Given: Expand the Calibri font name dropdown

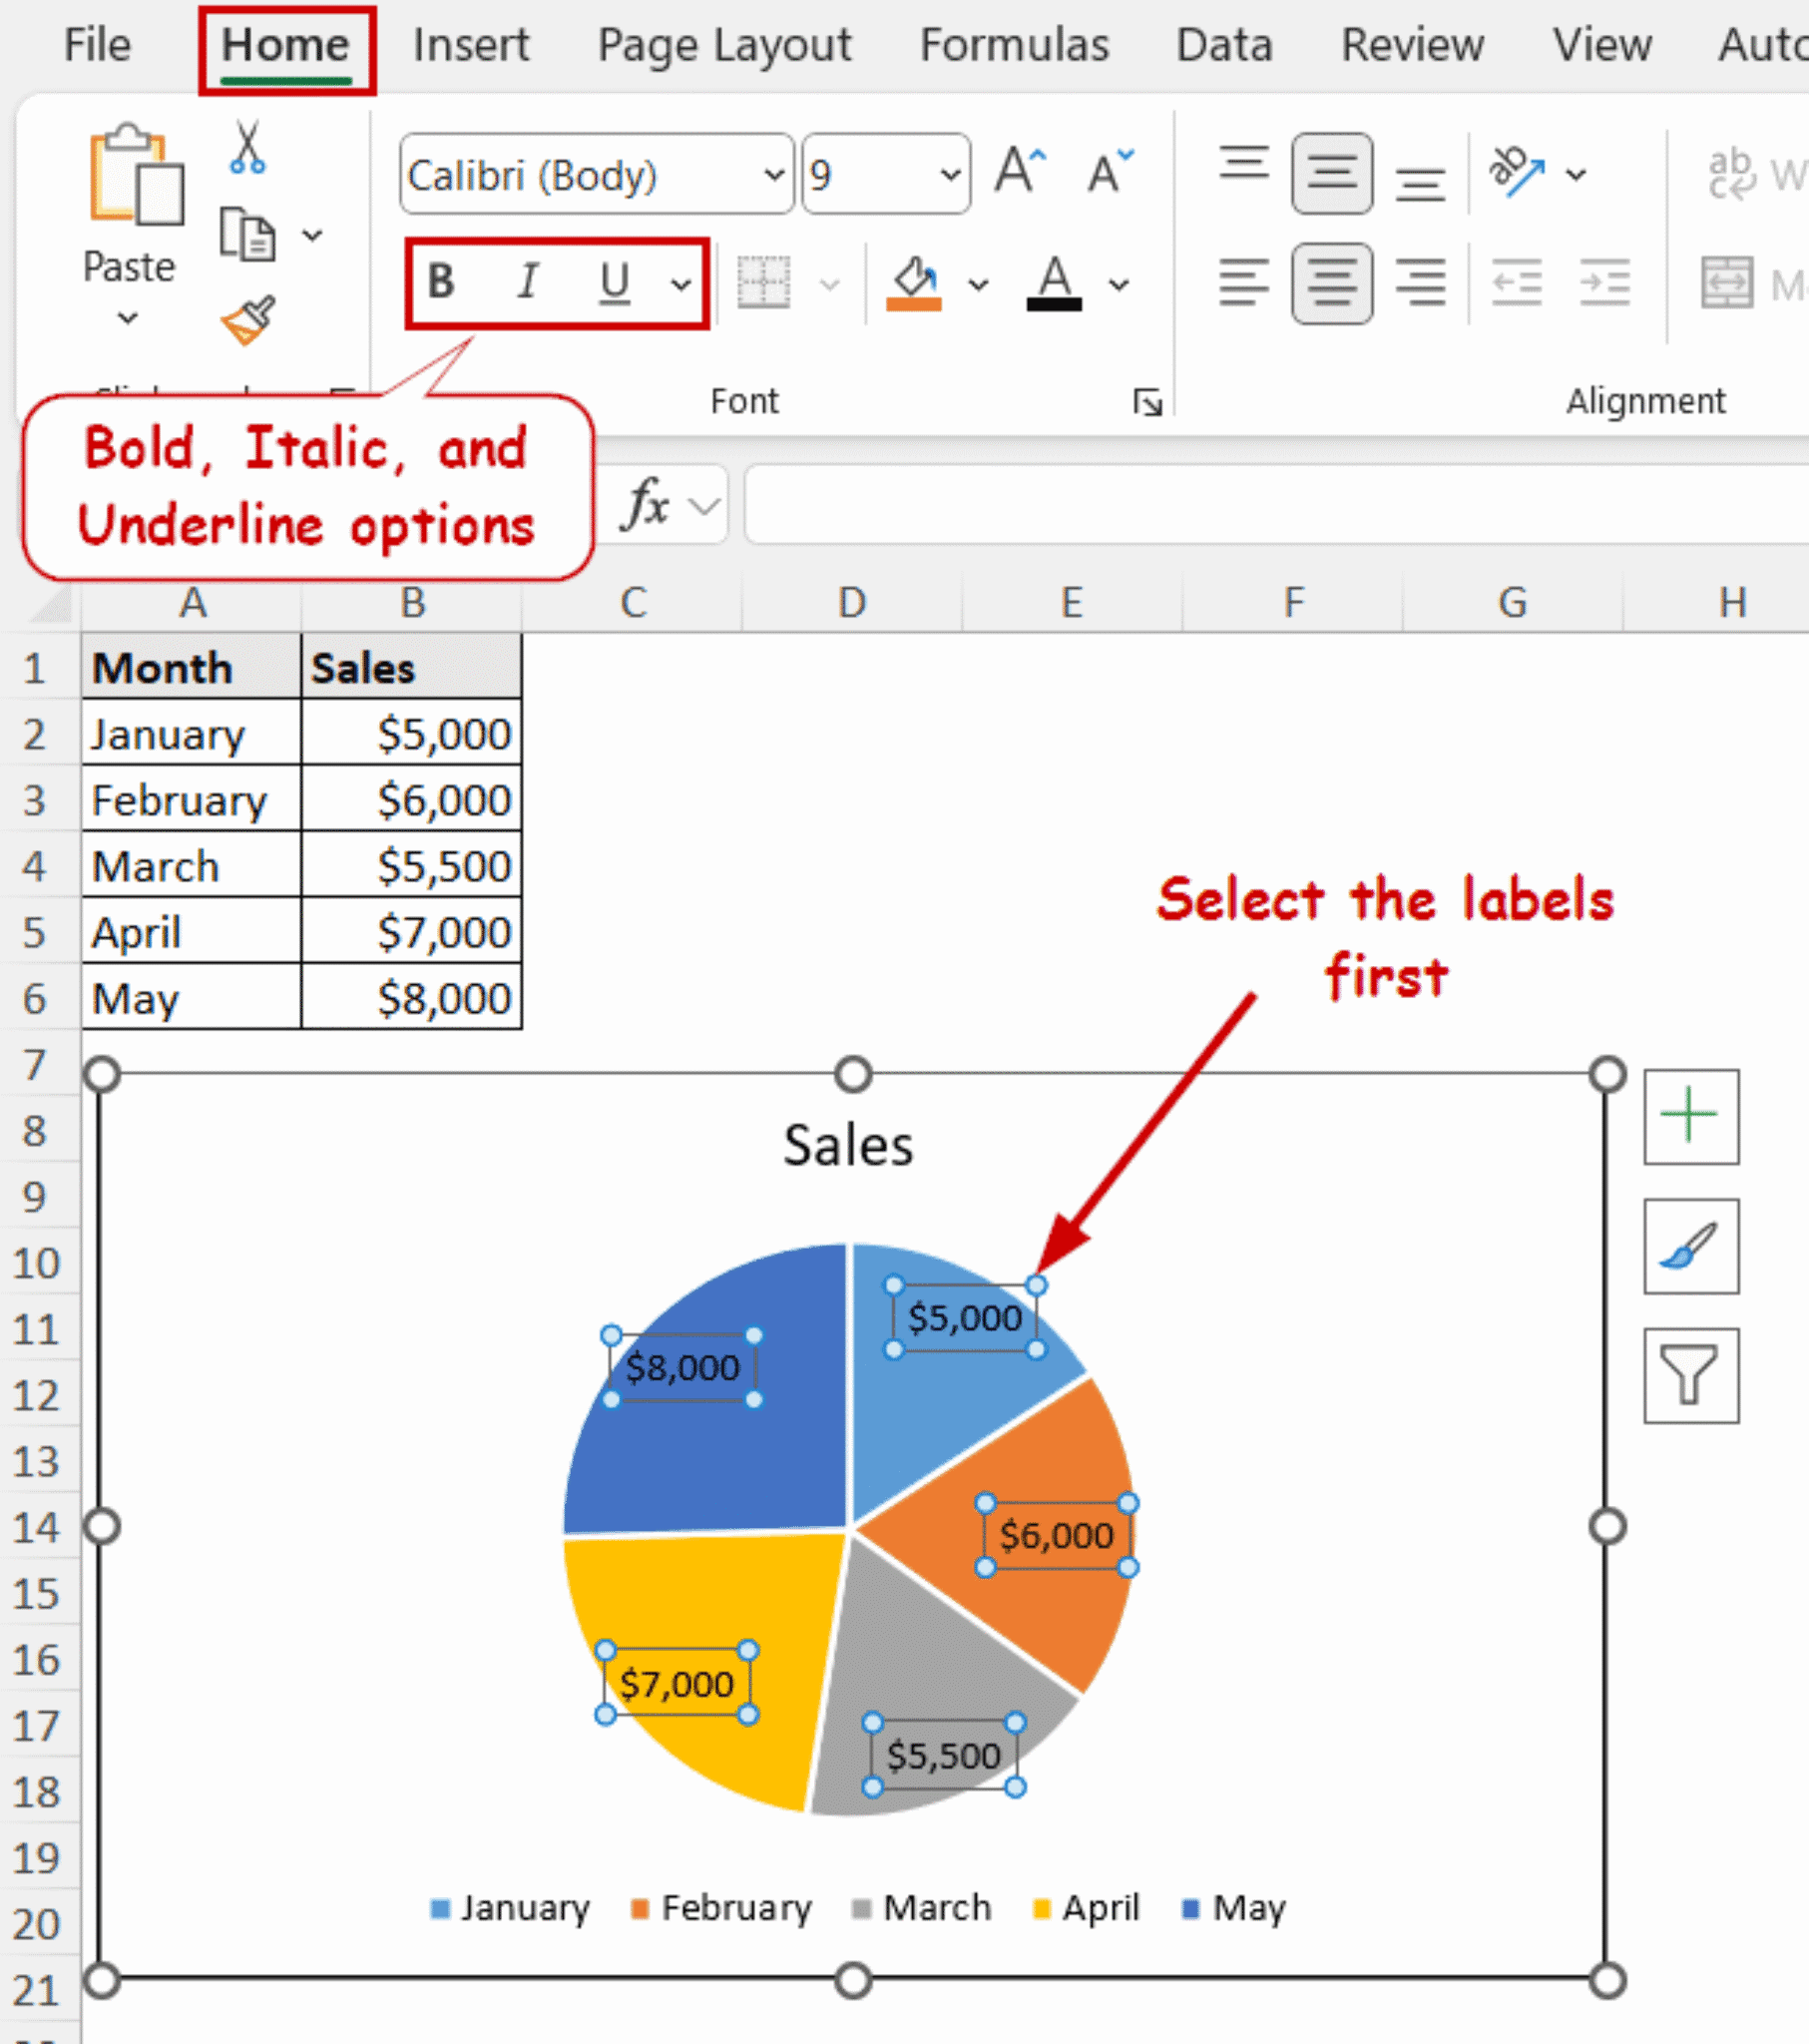Looking at the screenshot, I should click(x=773, y=175).
